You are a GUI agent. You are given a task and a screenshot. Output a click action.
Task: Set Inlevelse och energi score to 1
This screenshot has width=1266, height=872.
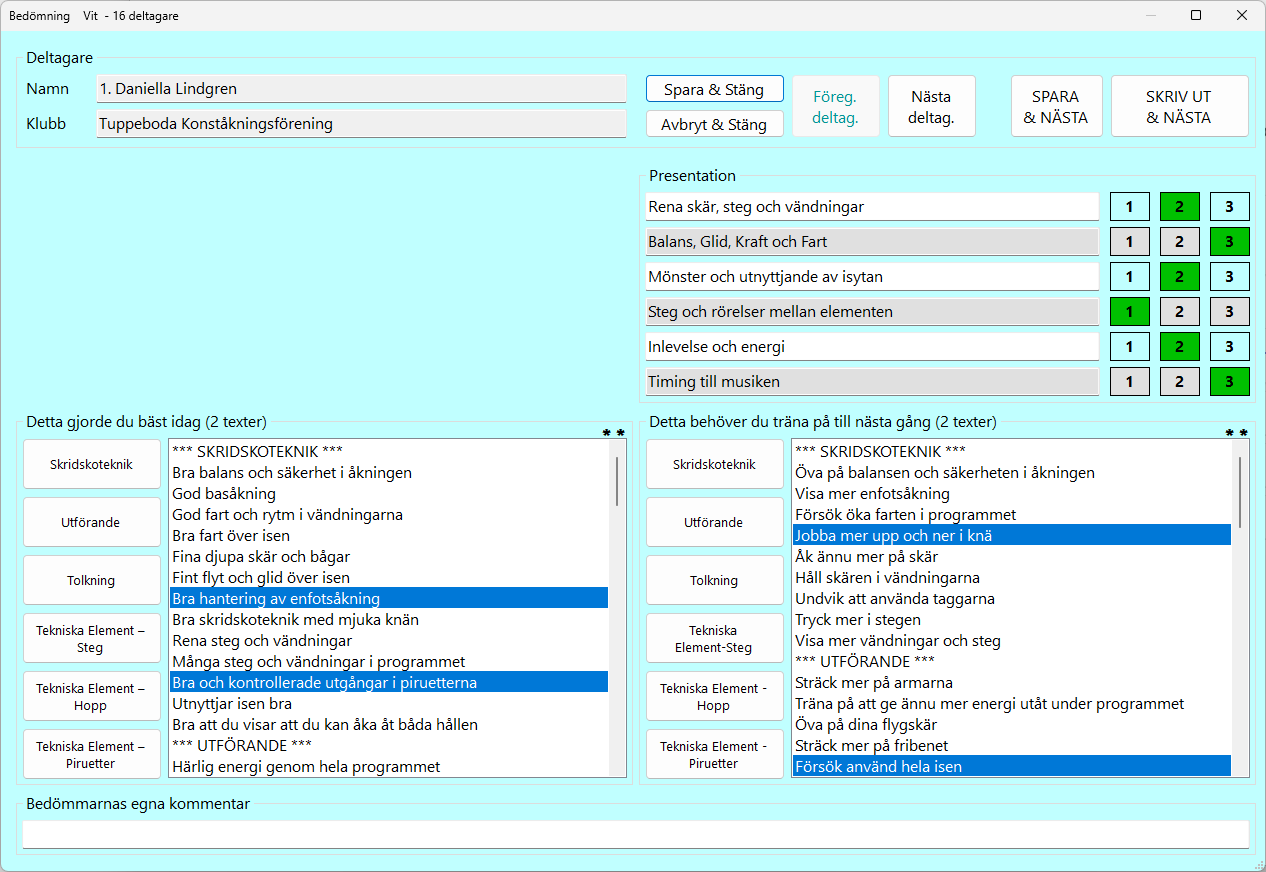point(1130,347)
